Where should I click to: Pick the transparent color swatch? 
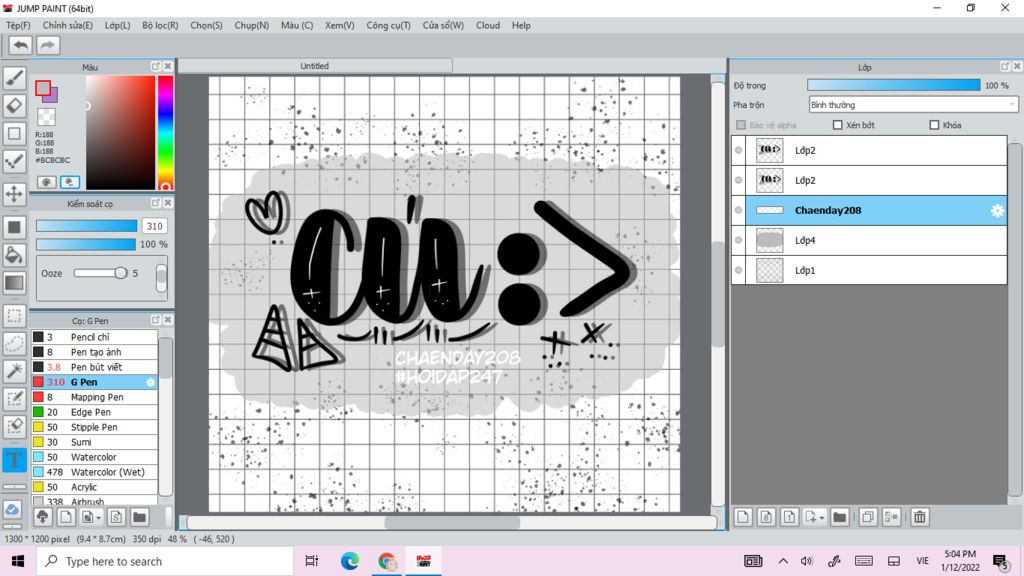(x=46, y=118)
